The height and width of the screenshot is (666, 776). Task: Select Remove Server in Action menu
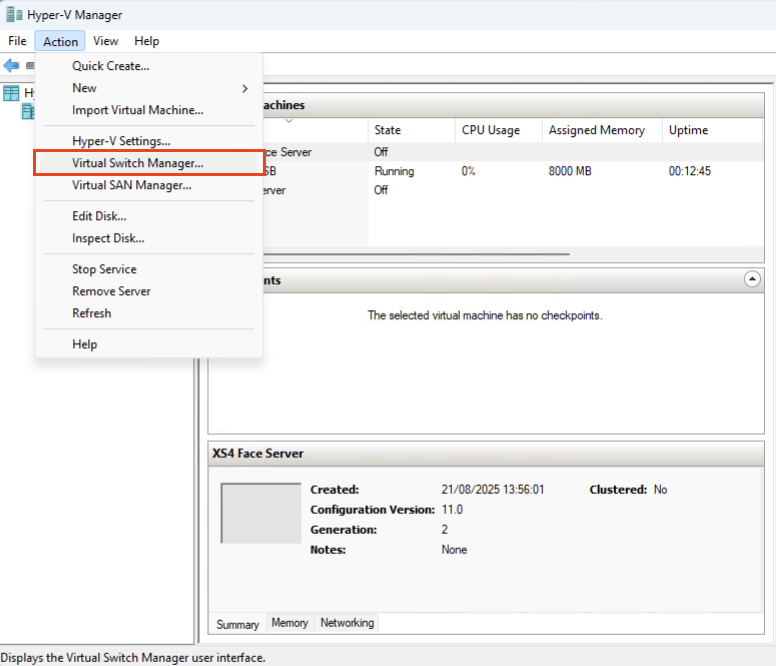148,291
